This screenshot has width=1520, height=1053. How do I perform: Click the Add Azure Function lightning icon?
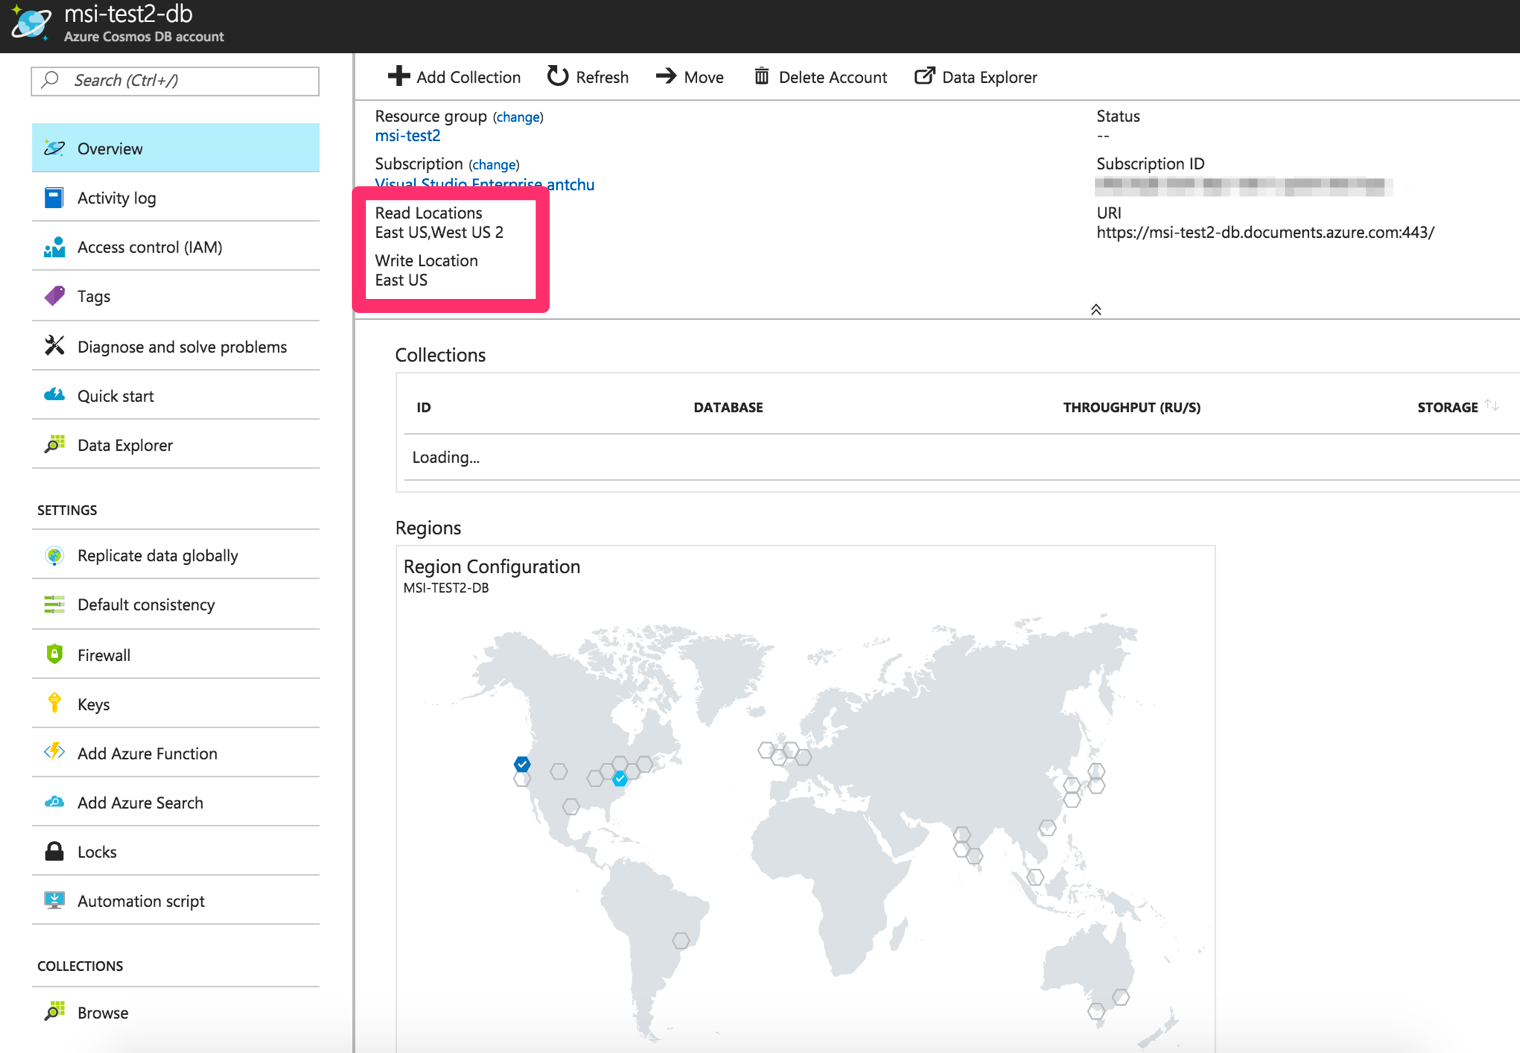(x=54, y=753)
